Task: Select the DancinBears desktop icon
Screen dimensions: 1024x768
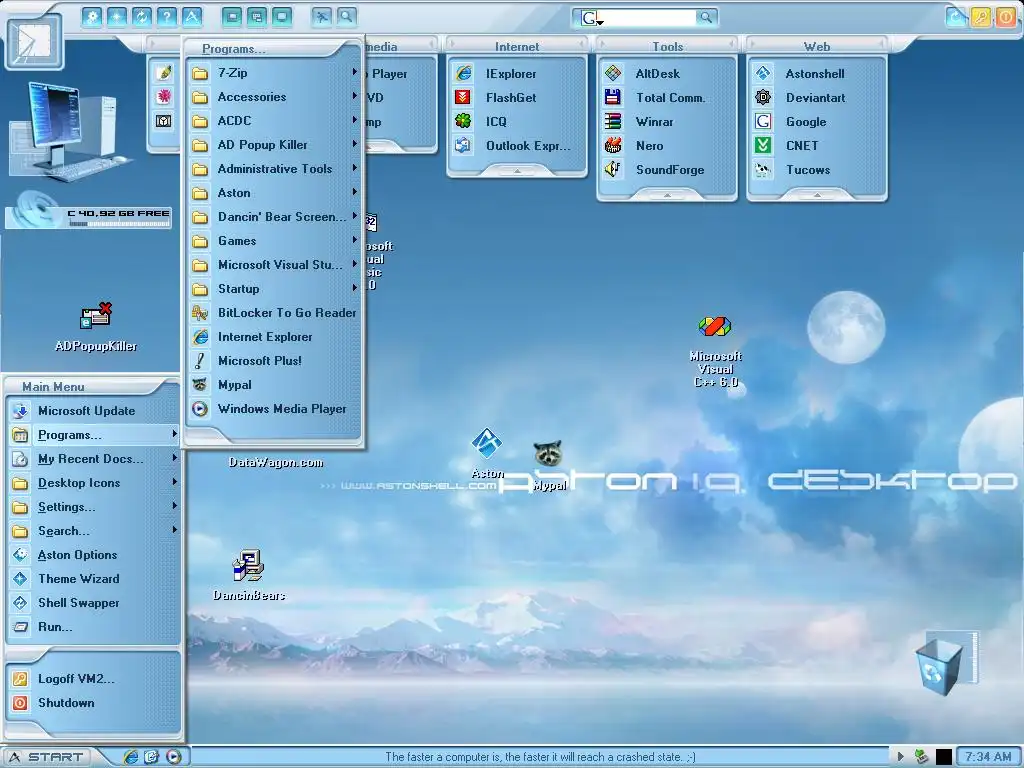Action: 249,575
